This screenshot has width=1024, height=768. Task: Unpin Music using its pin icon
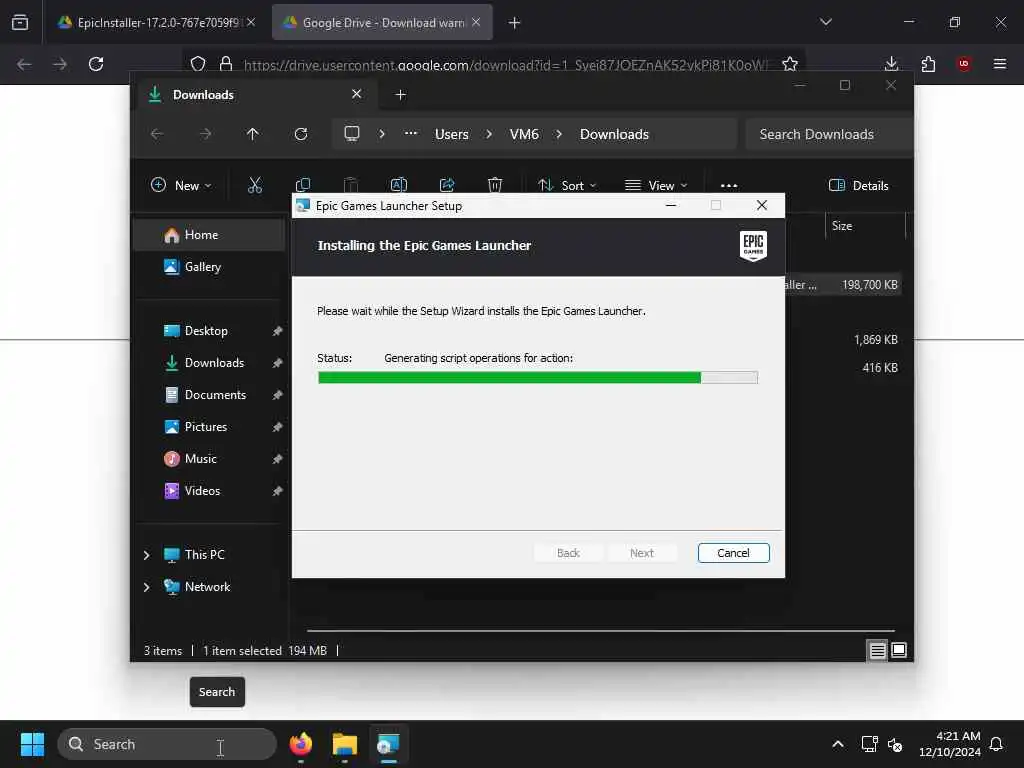[x=278, y=459]
